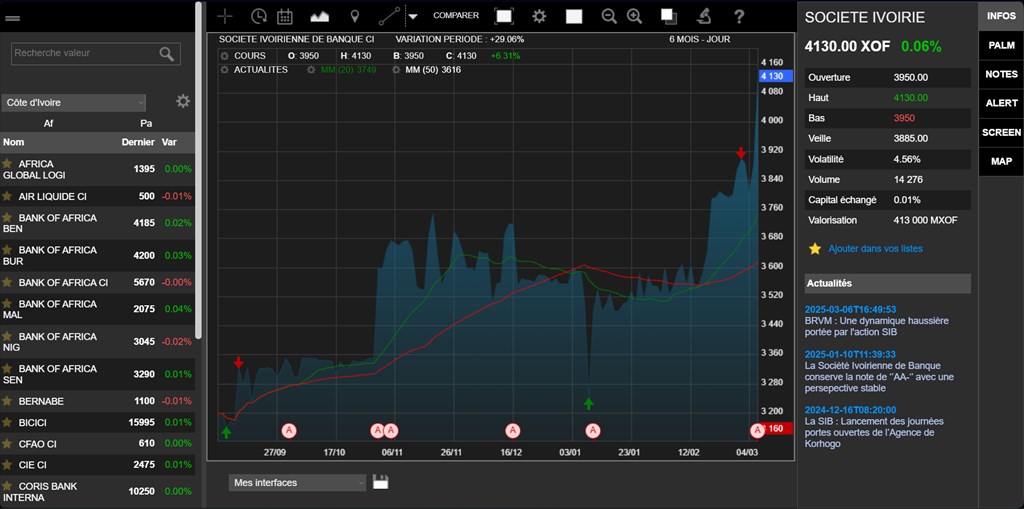
Task: Click the microscope analysis icon
Action: [x=704, y=16]
